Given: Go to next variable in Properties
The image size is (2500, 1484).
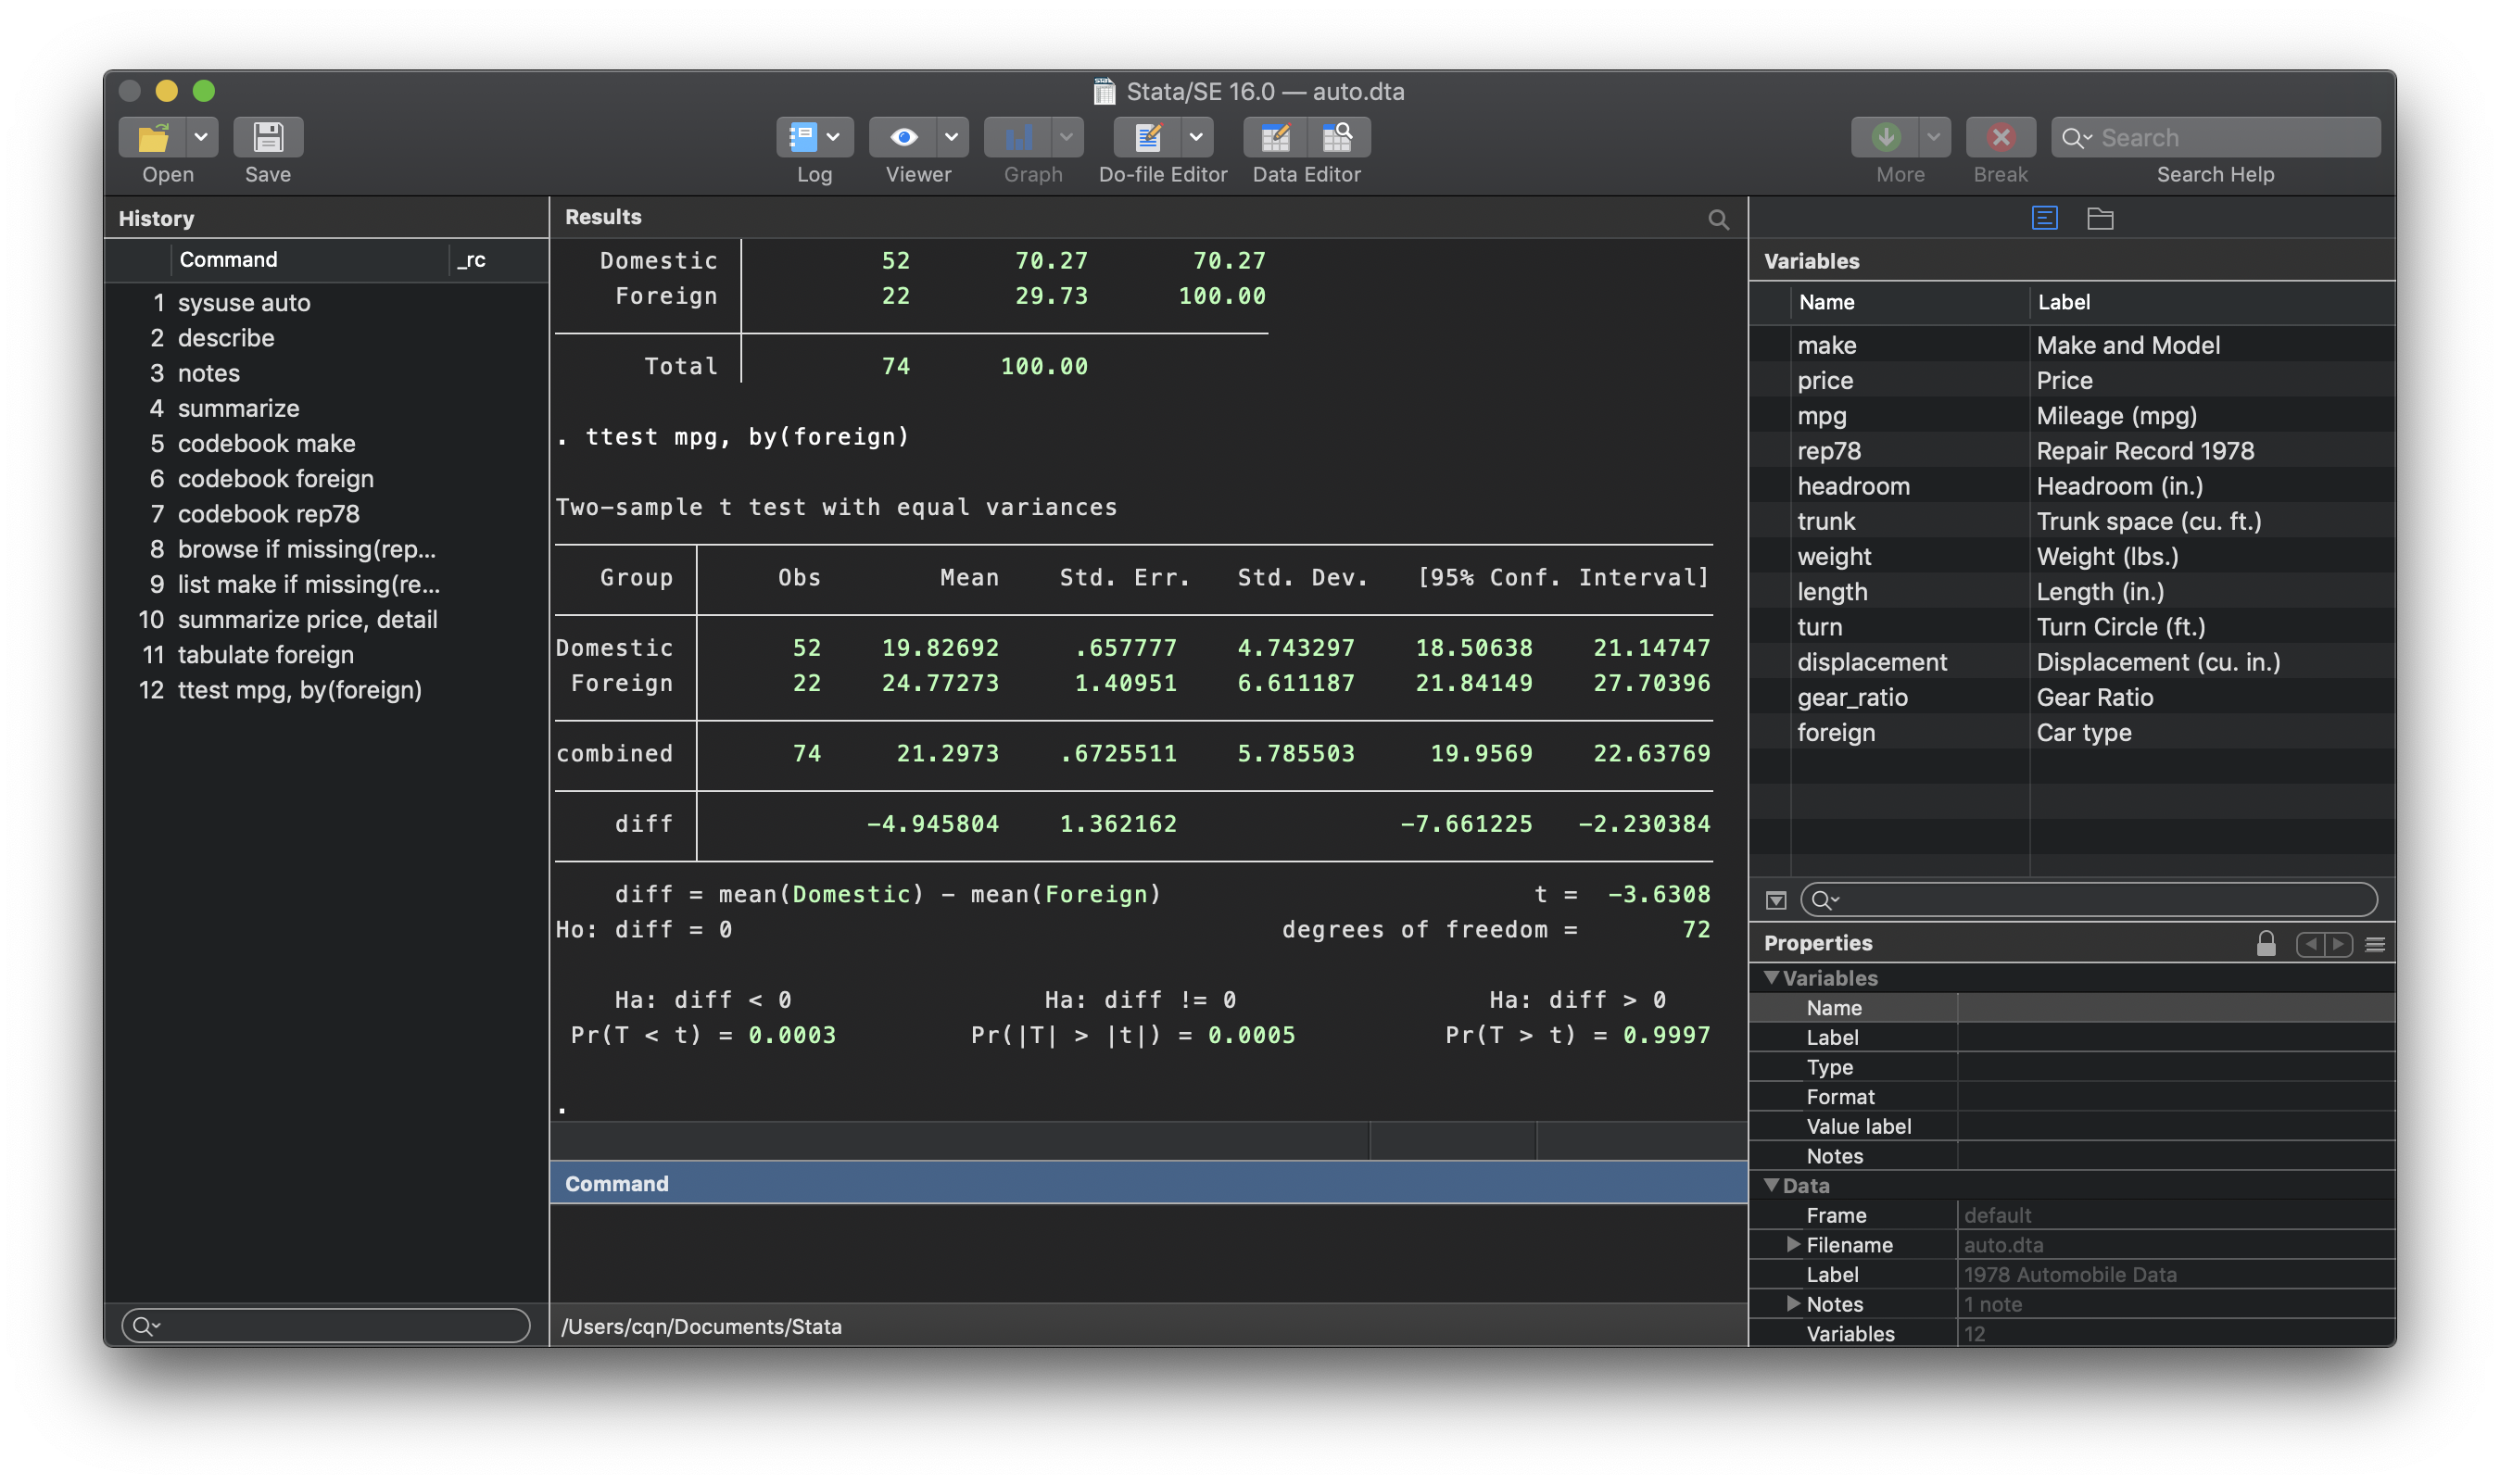Looking at the screenshot, I should (2338, 944).
